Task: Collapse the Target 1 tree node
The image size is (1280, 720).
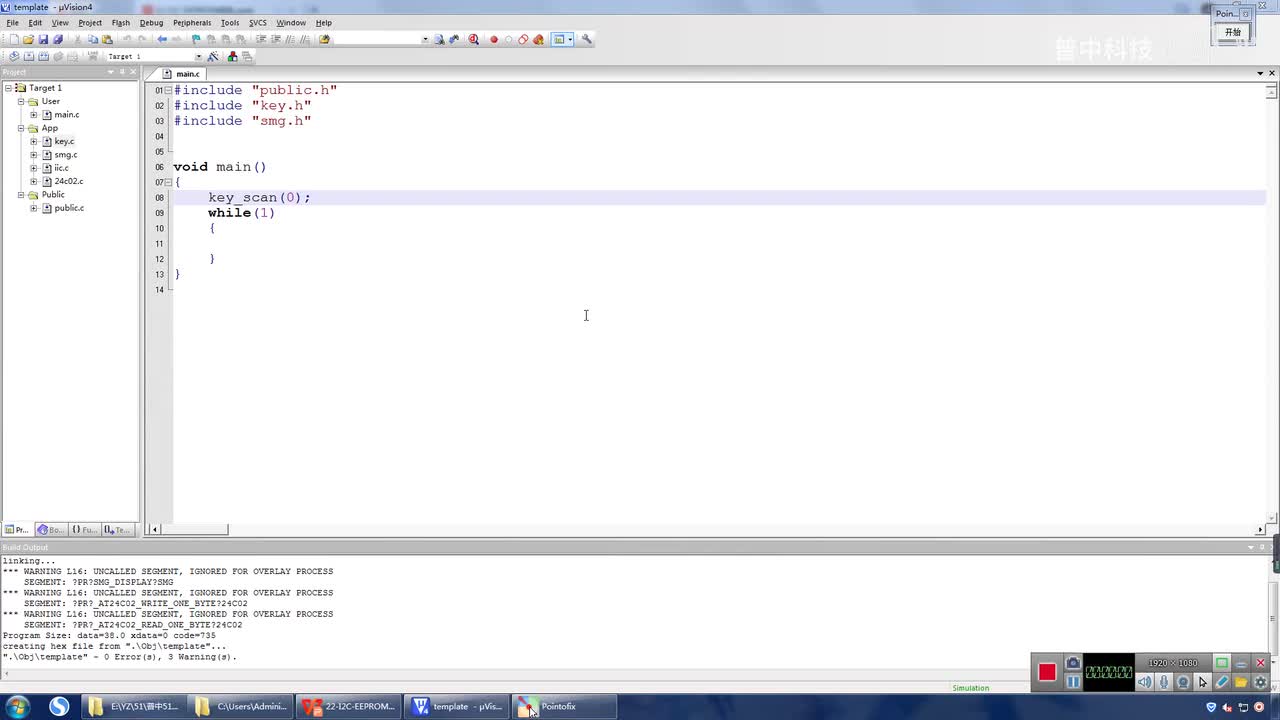Action: [x=8, y=88]
